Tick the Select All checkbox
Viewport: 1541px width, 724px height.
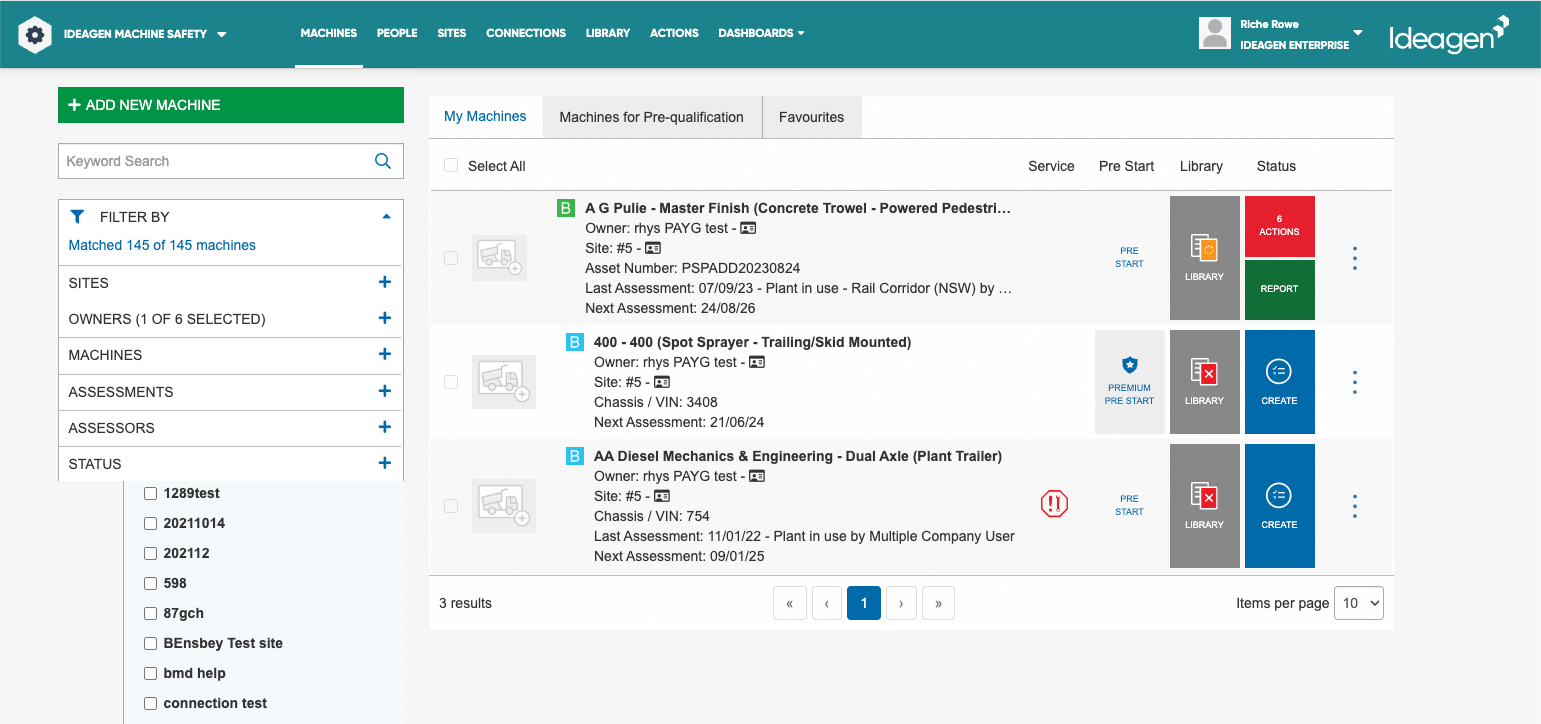(451, 166)
